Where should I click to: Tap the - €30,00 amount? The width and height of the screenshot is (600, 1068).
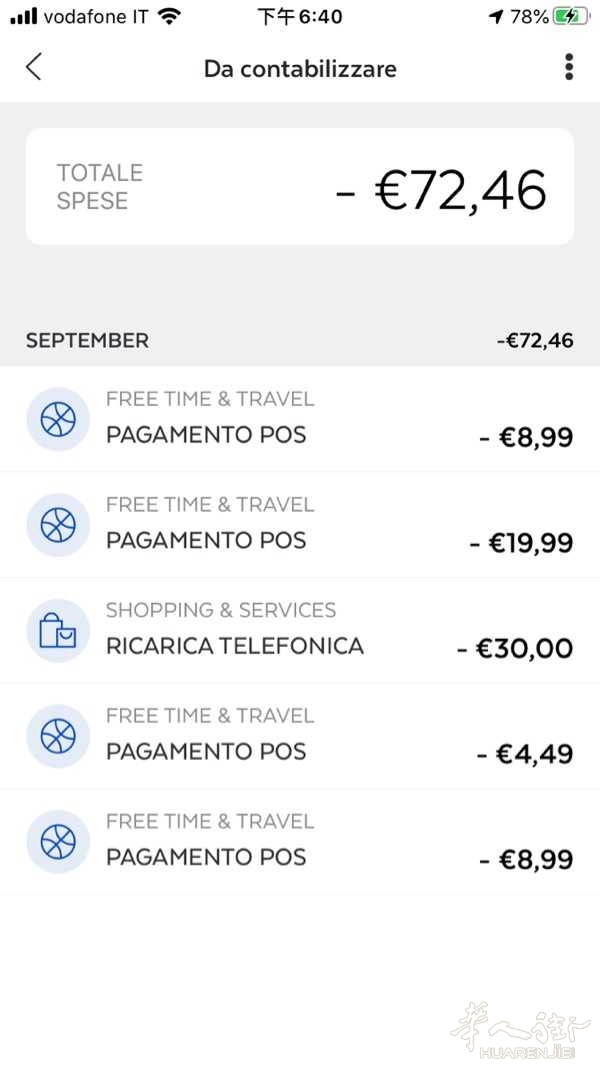coord(515,649)
